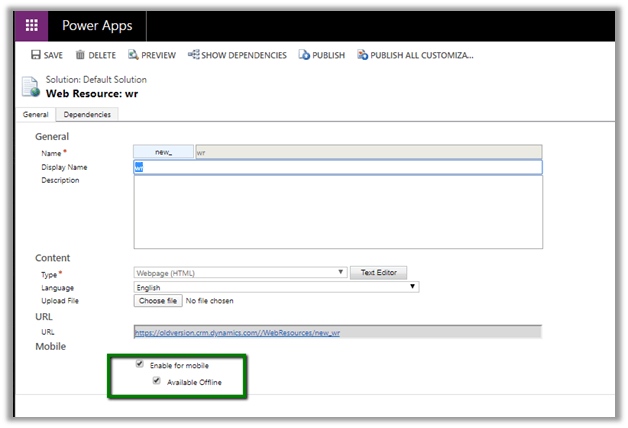Viewport: 628px width, 428px height.
Task: Click Publish All Customizations icon
Action: (362, 55)
